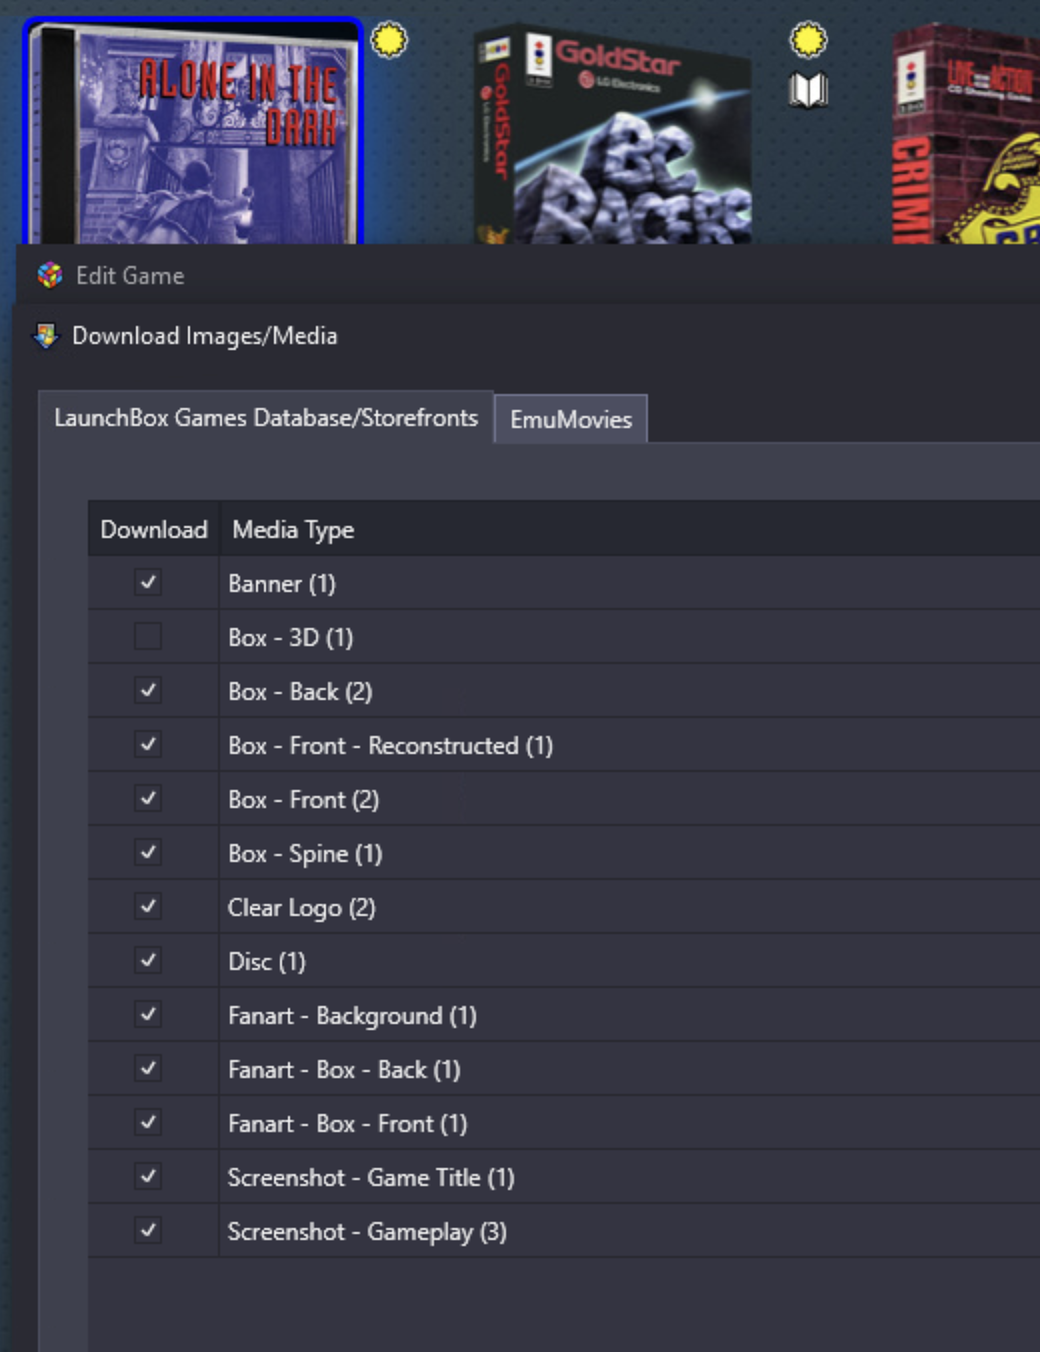Select the Disc (1) row text
1040x1352 pixels.
point(267,962)
